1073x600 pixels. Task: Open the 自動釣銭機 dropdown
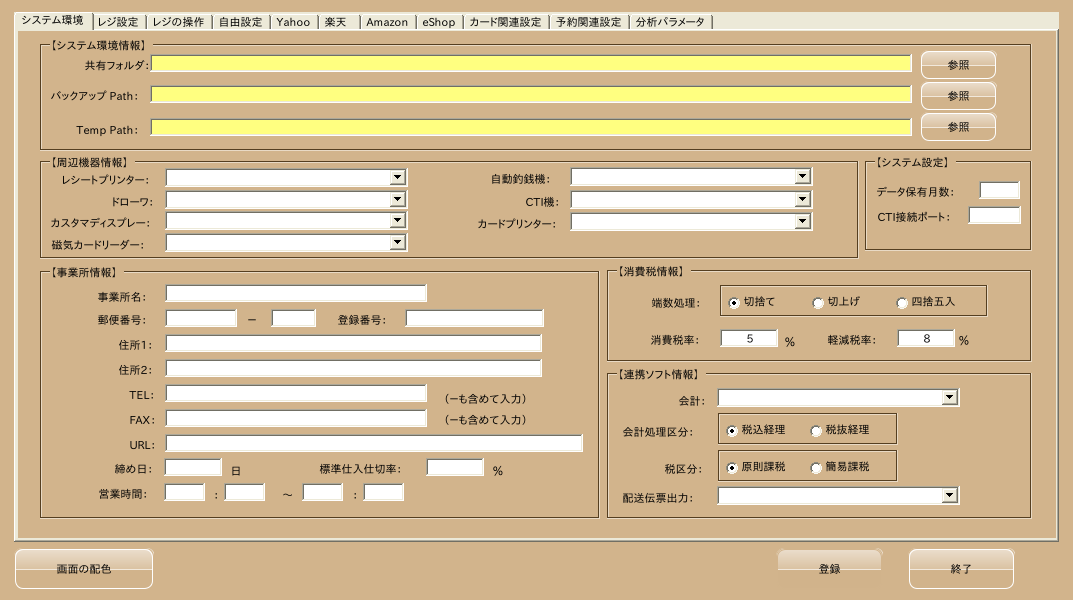coord(803,177)
